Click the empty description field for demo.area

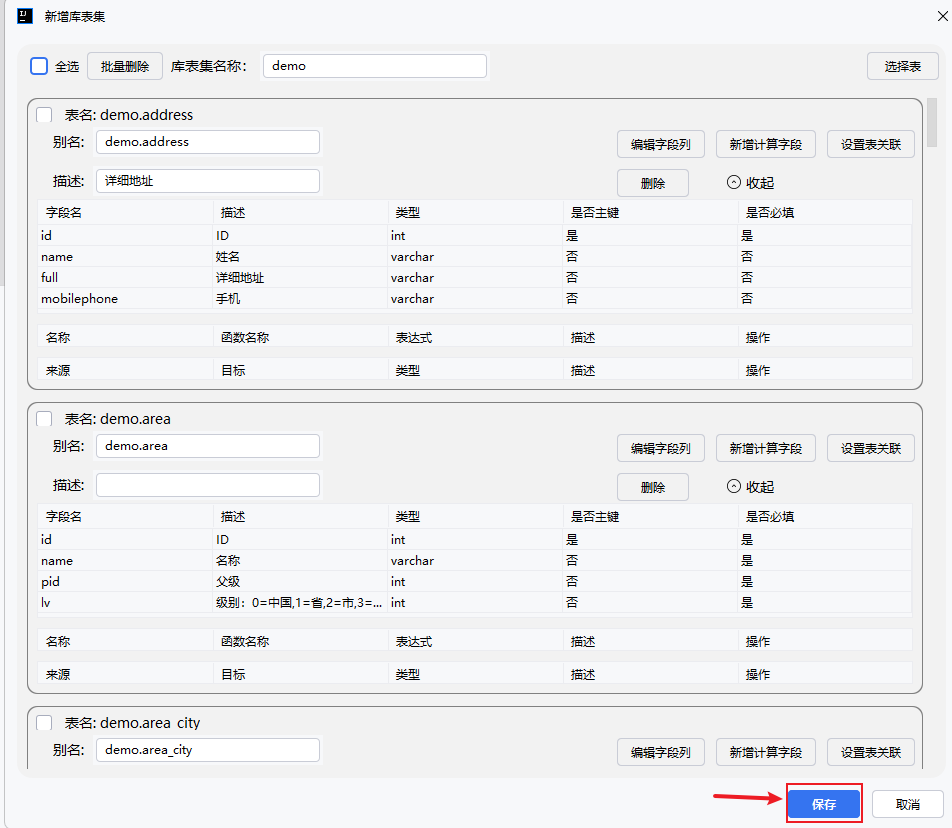pos(208,485)
